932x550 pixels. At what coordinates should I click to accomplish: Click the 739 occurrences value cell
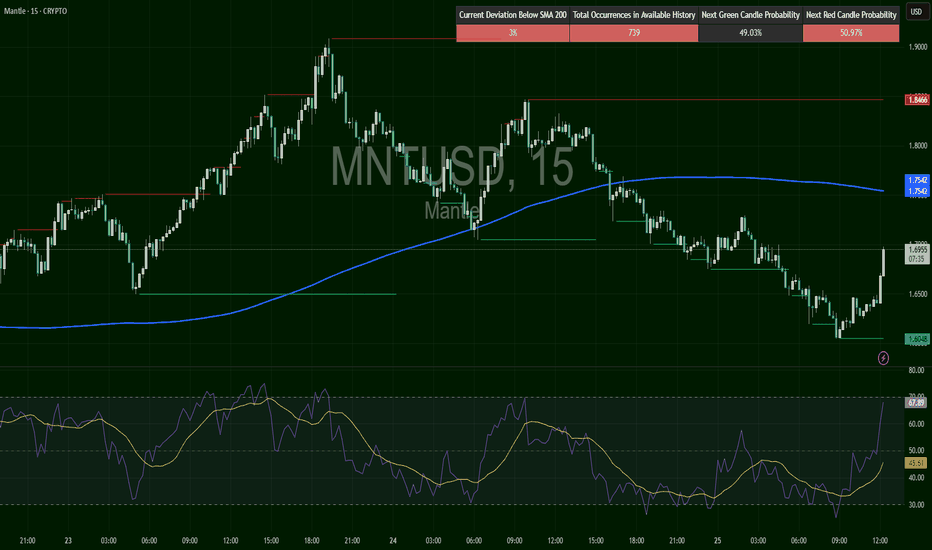tap(634, 33)
